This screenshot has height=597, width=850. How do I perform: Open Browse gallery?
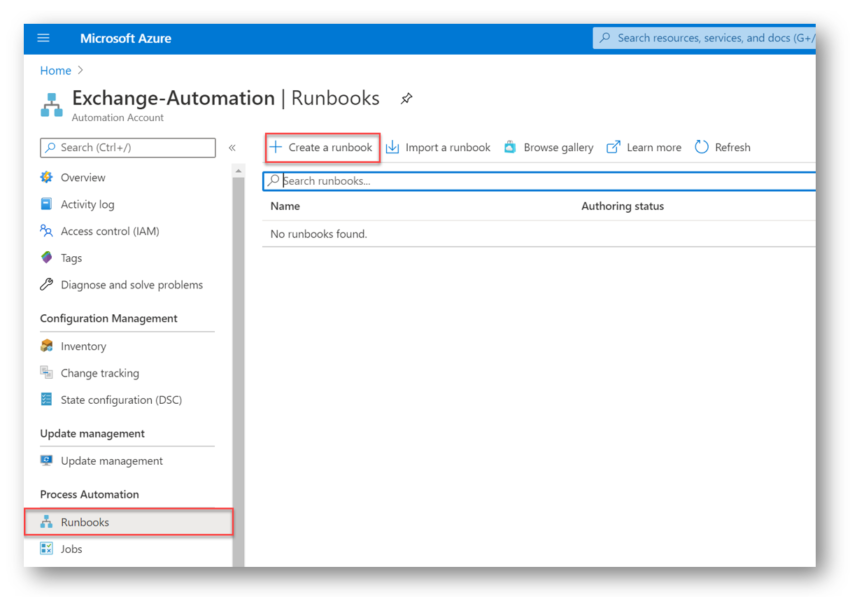click(549, 147)
